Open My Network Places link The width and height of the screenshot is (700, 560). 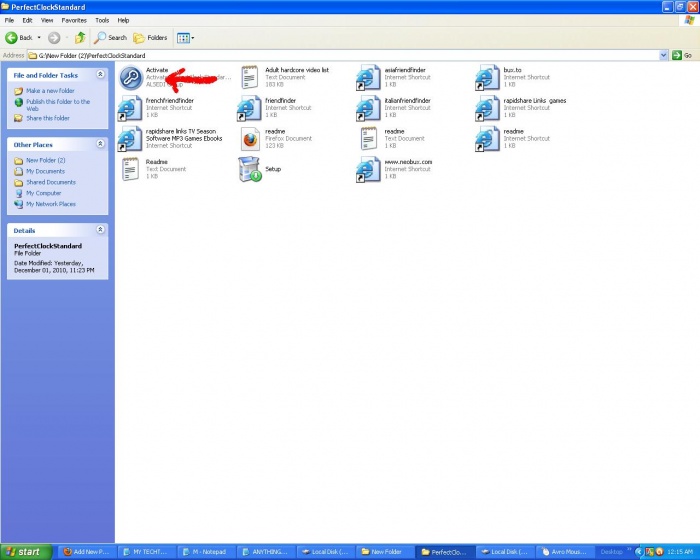tap(51, 204)
